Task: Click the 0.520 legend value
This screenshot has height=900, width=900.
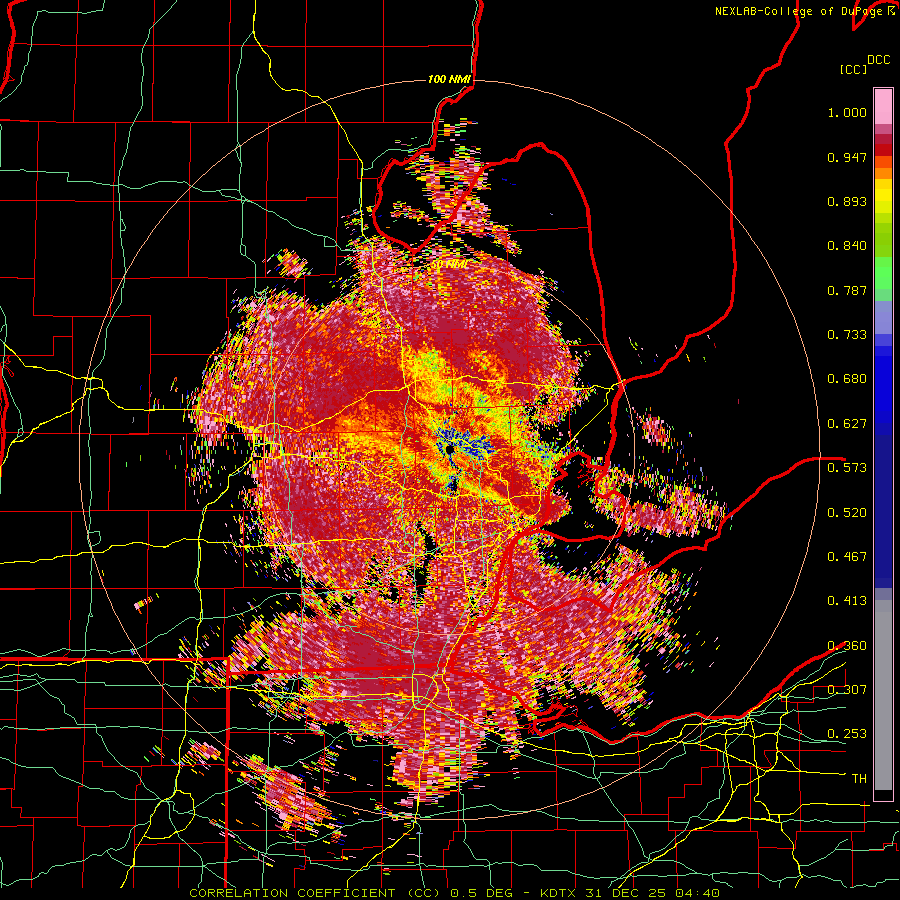Action: [847, 512]
